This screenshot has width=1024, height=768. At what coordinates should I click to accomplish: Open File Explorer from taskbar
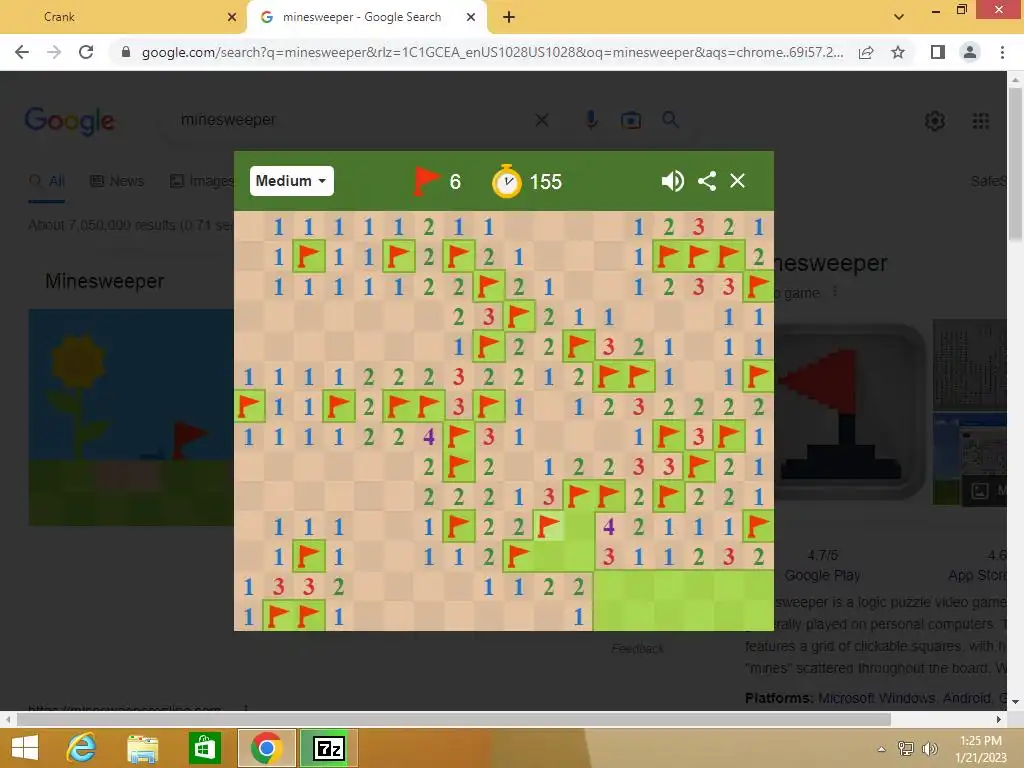tap(142, 748)
